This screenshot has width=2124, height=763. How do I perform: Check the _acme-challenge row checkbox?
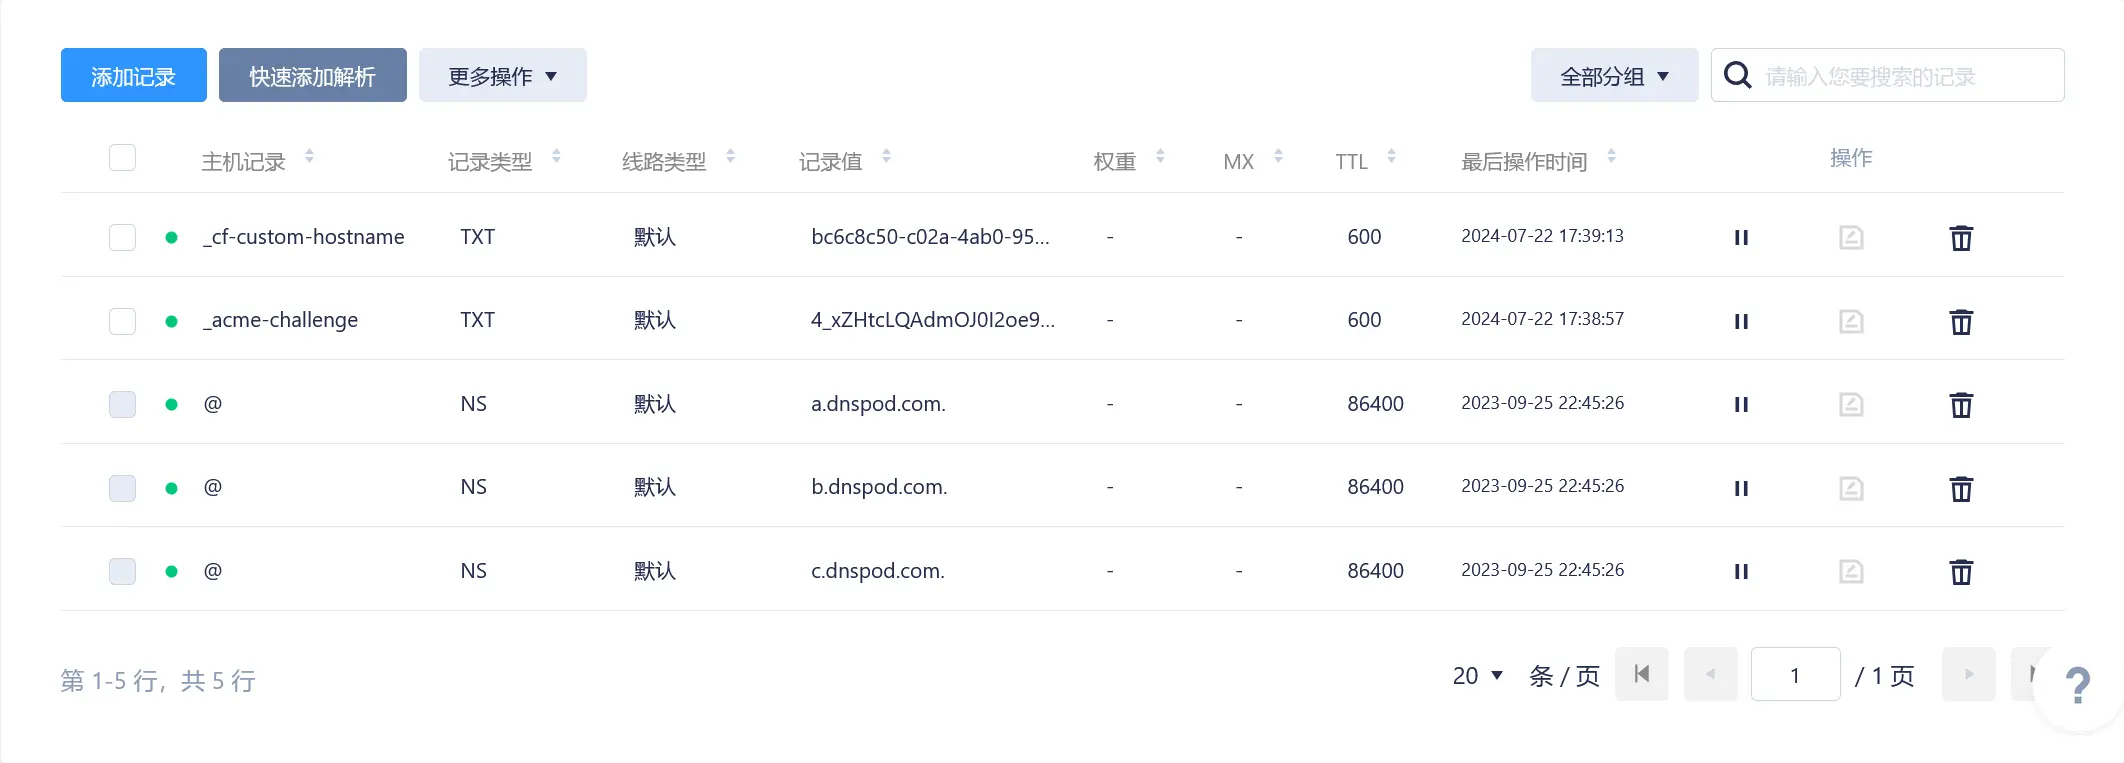[x=122, y=321]
